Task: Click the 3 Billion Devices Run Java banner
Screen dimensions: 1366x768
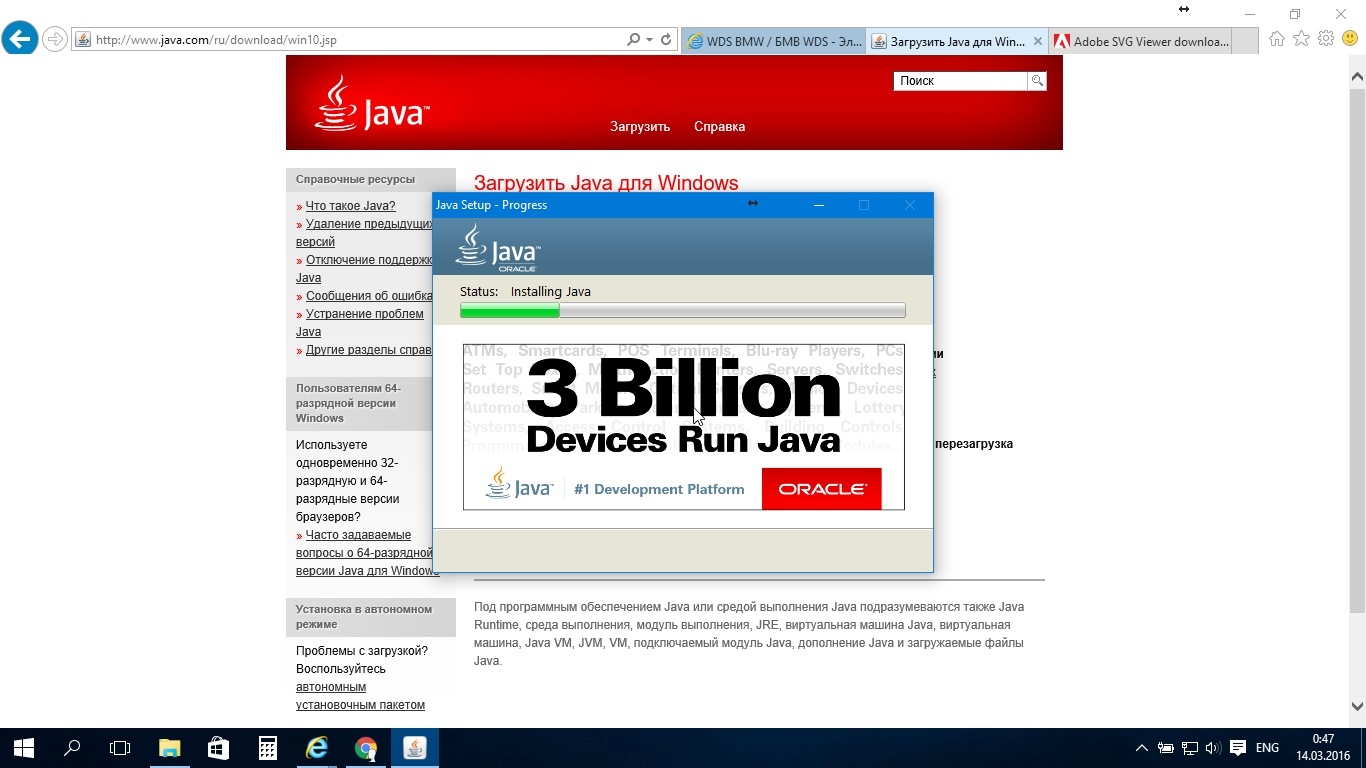Action: [x=683, y=427]
